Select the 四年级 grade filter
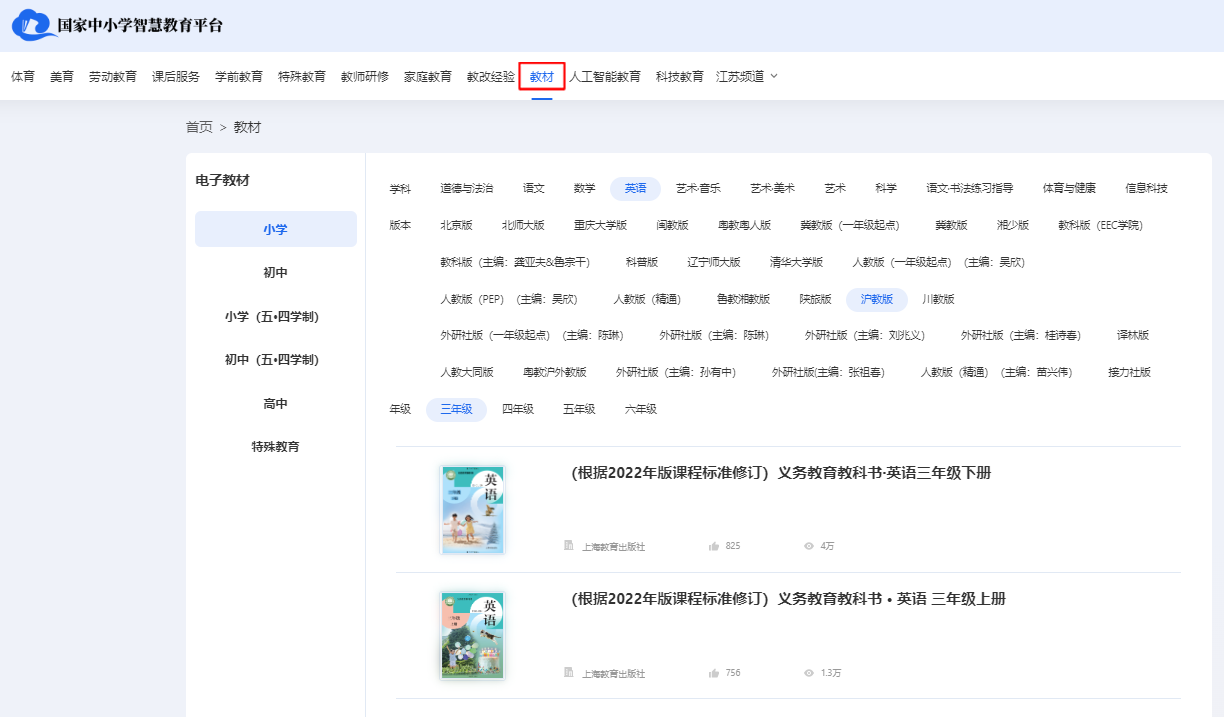 518,409
